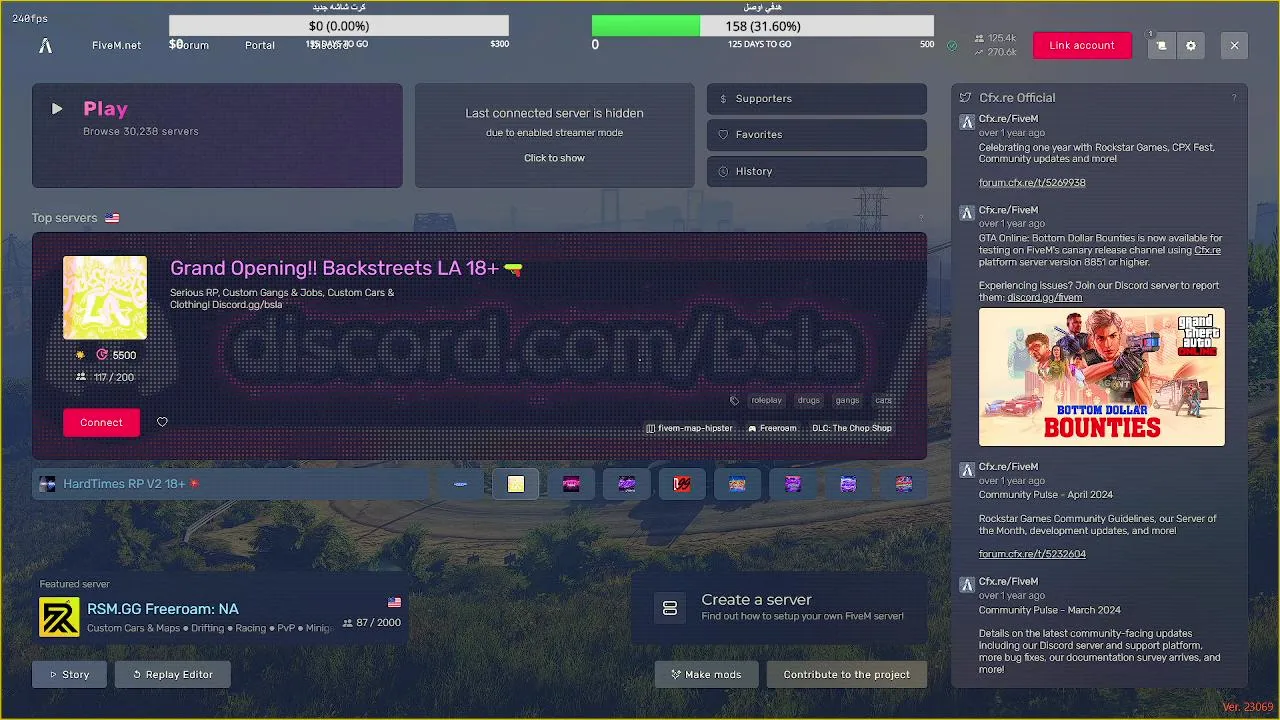
Task: Select the 'cars' tag
Action: click(x=884, y=400)
